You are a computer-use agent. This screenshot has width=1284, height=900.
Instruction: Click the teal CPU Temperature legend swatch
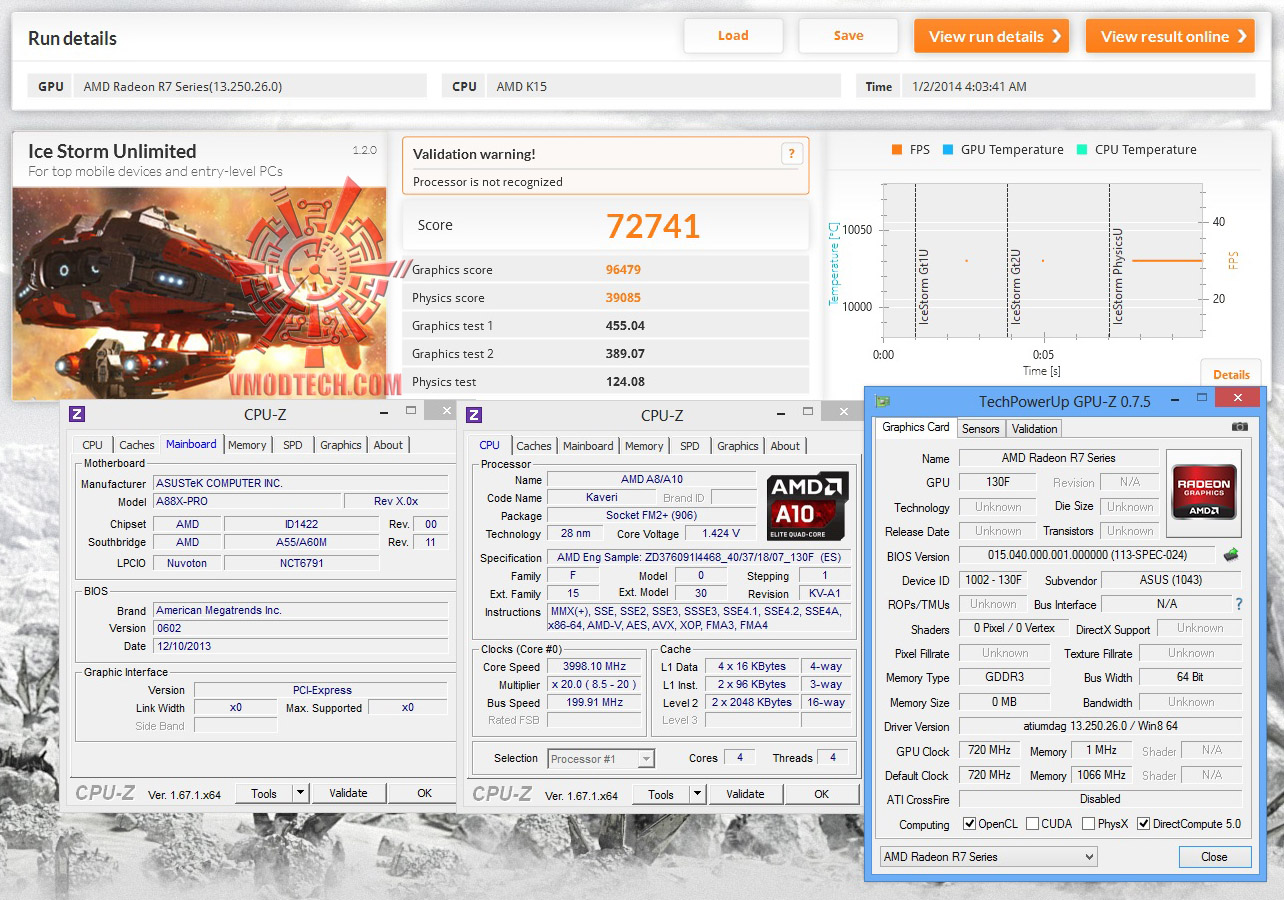click(1081, 150)
